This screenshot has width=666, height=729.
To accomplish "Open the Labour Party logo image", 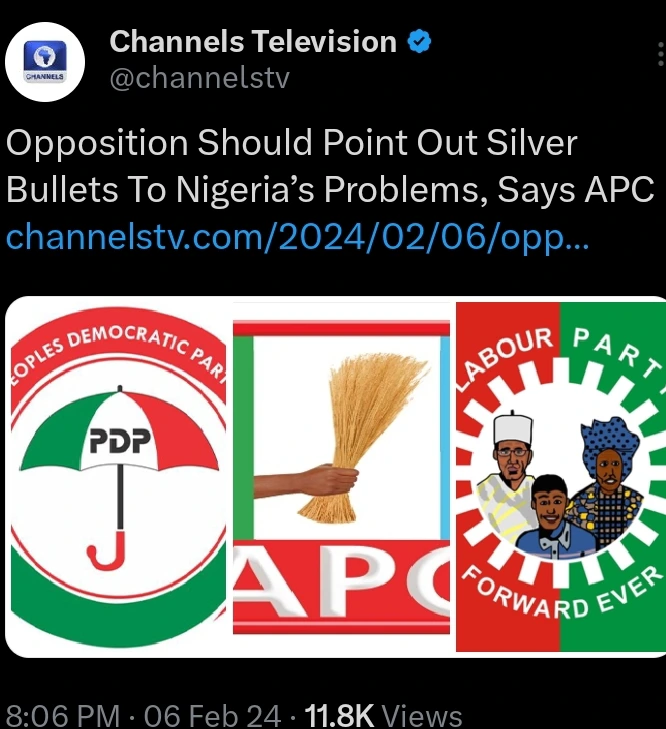I will tap(560, 477).
